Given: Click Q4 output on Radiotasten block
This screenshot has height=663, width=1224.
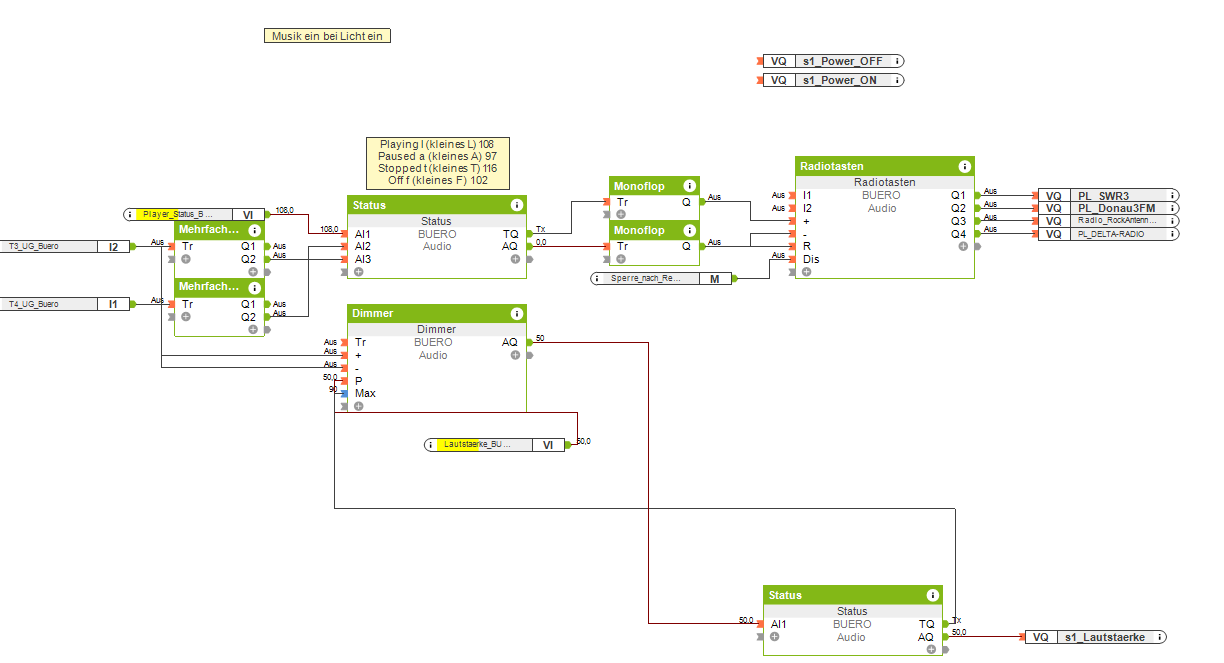Looking at the screenshot, I should (958, 234).
